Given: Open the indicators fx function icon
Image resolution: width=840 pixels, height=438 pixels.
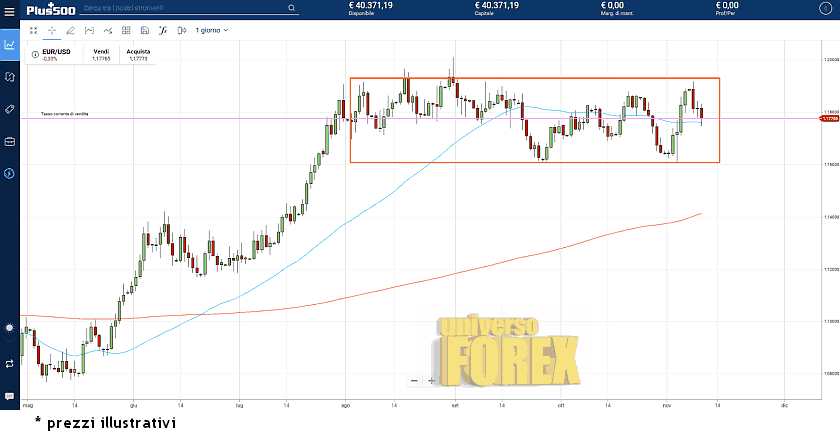Looking at the screenshot, I should (162, 30).
